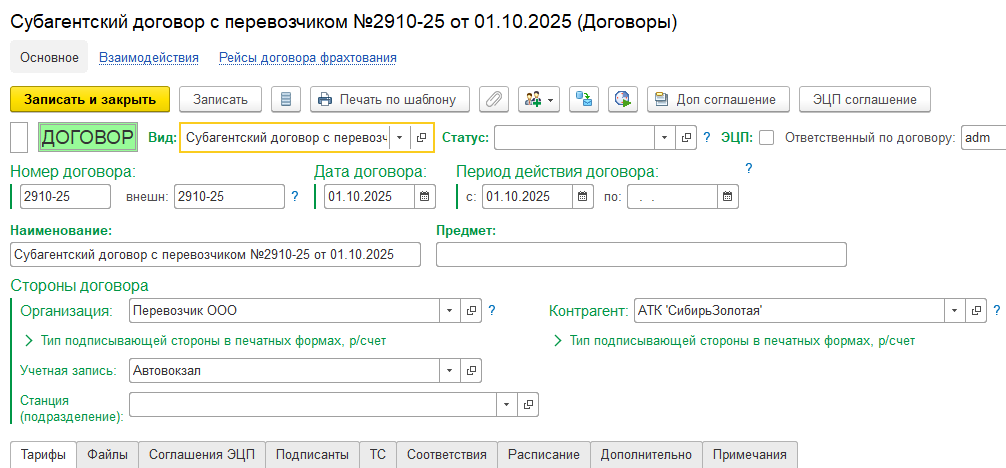Screen dimensions: 1006x468
Task: Open Рейсы договора фрахтования link
Action: pos(307,58)
